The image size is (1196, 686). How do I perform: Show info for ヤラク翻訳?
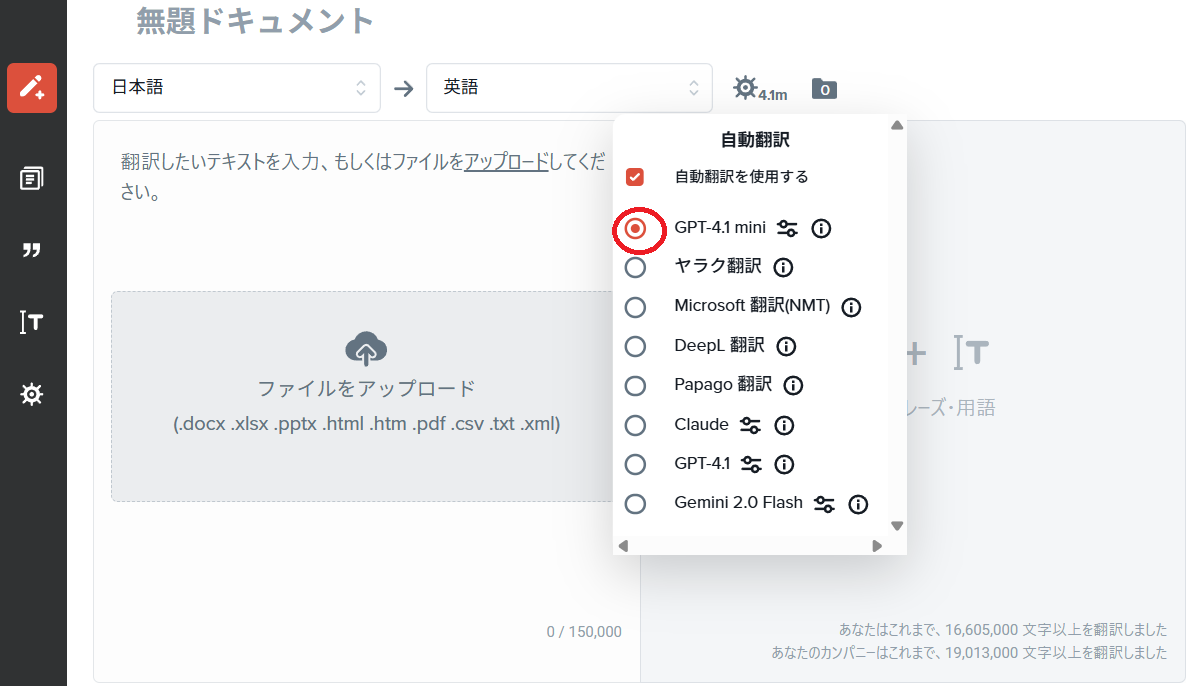(783, 267)
